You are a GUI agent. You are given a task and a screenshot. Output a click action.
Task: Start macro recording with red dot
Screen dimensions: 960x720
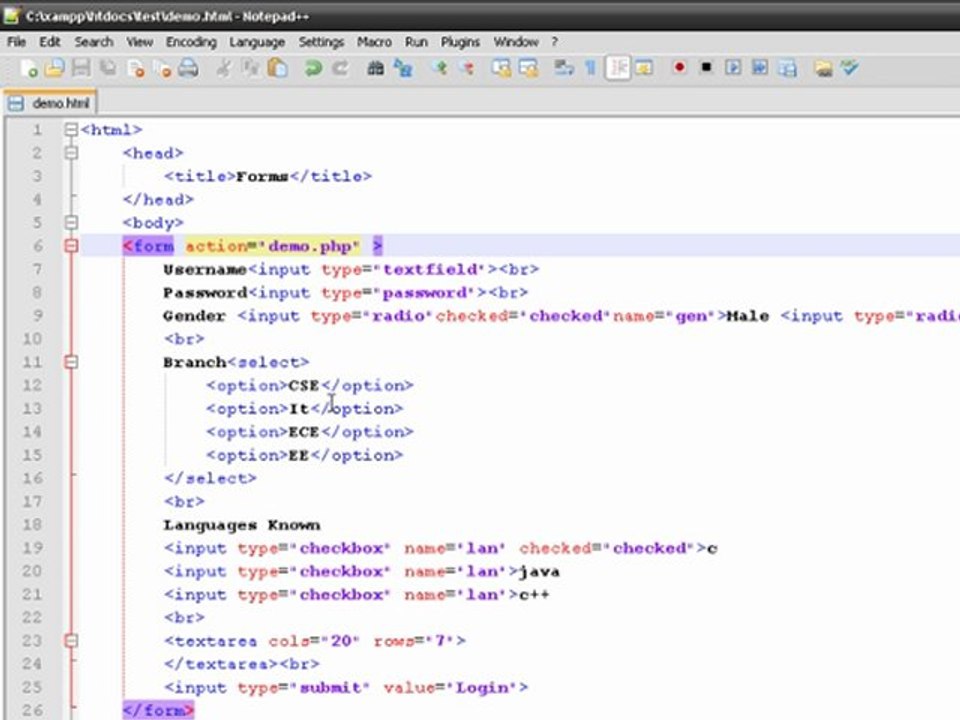click(679, 68)
